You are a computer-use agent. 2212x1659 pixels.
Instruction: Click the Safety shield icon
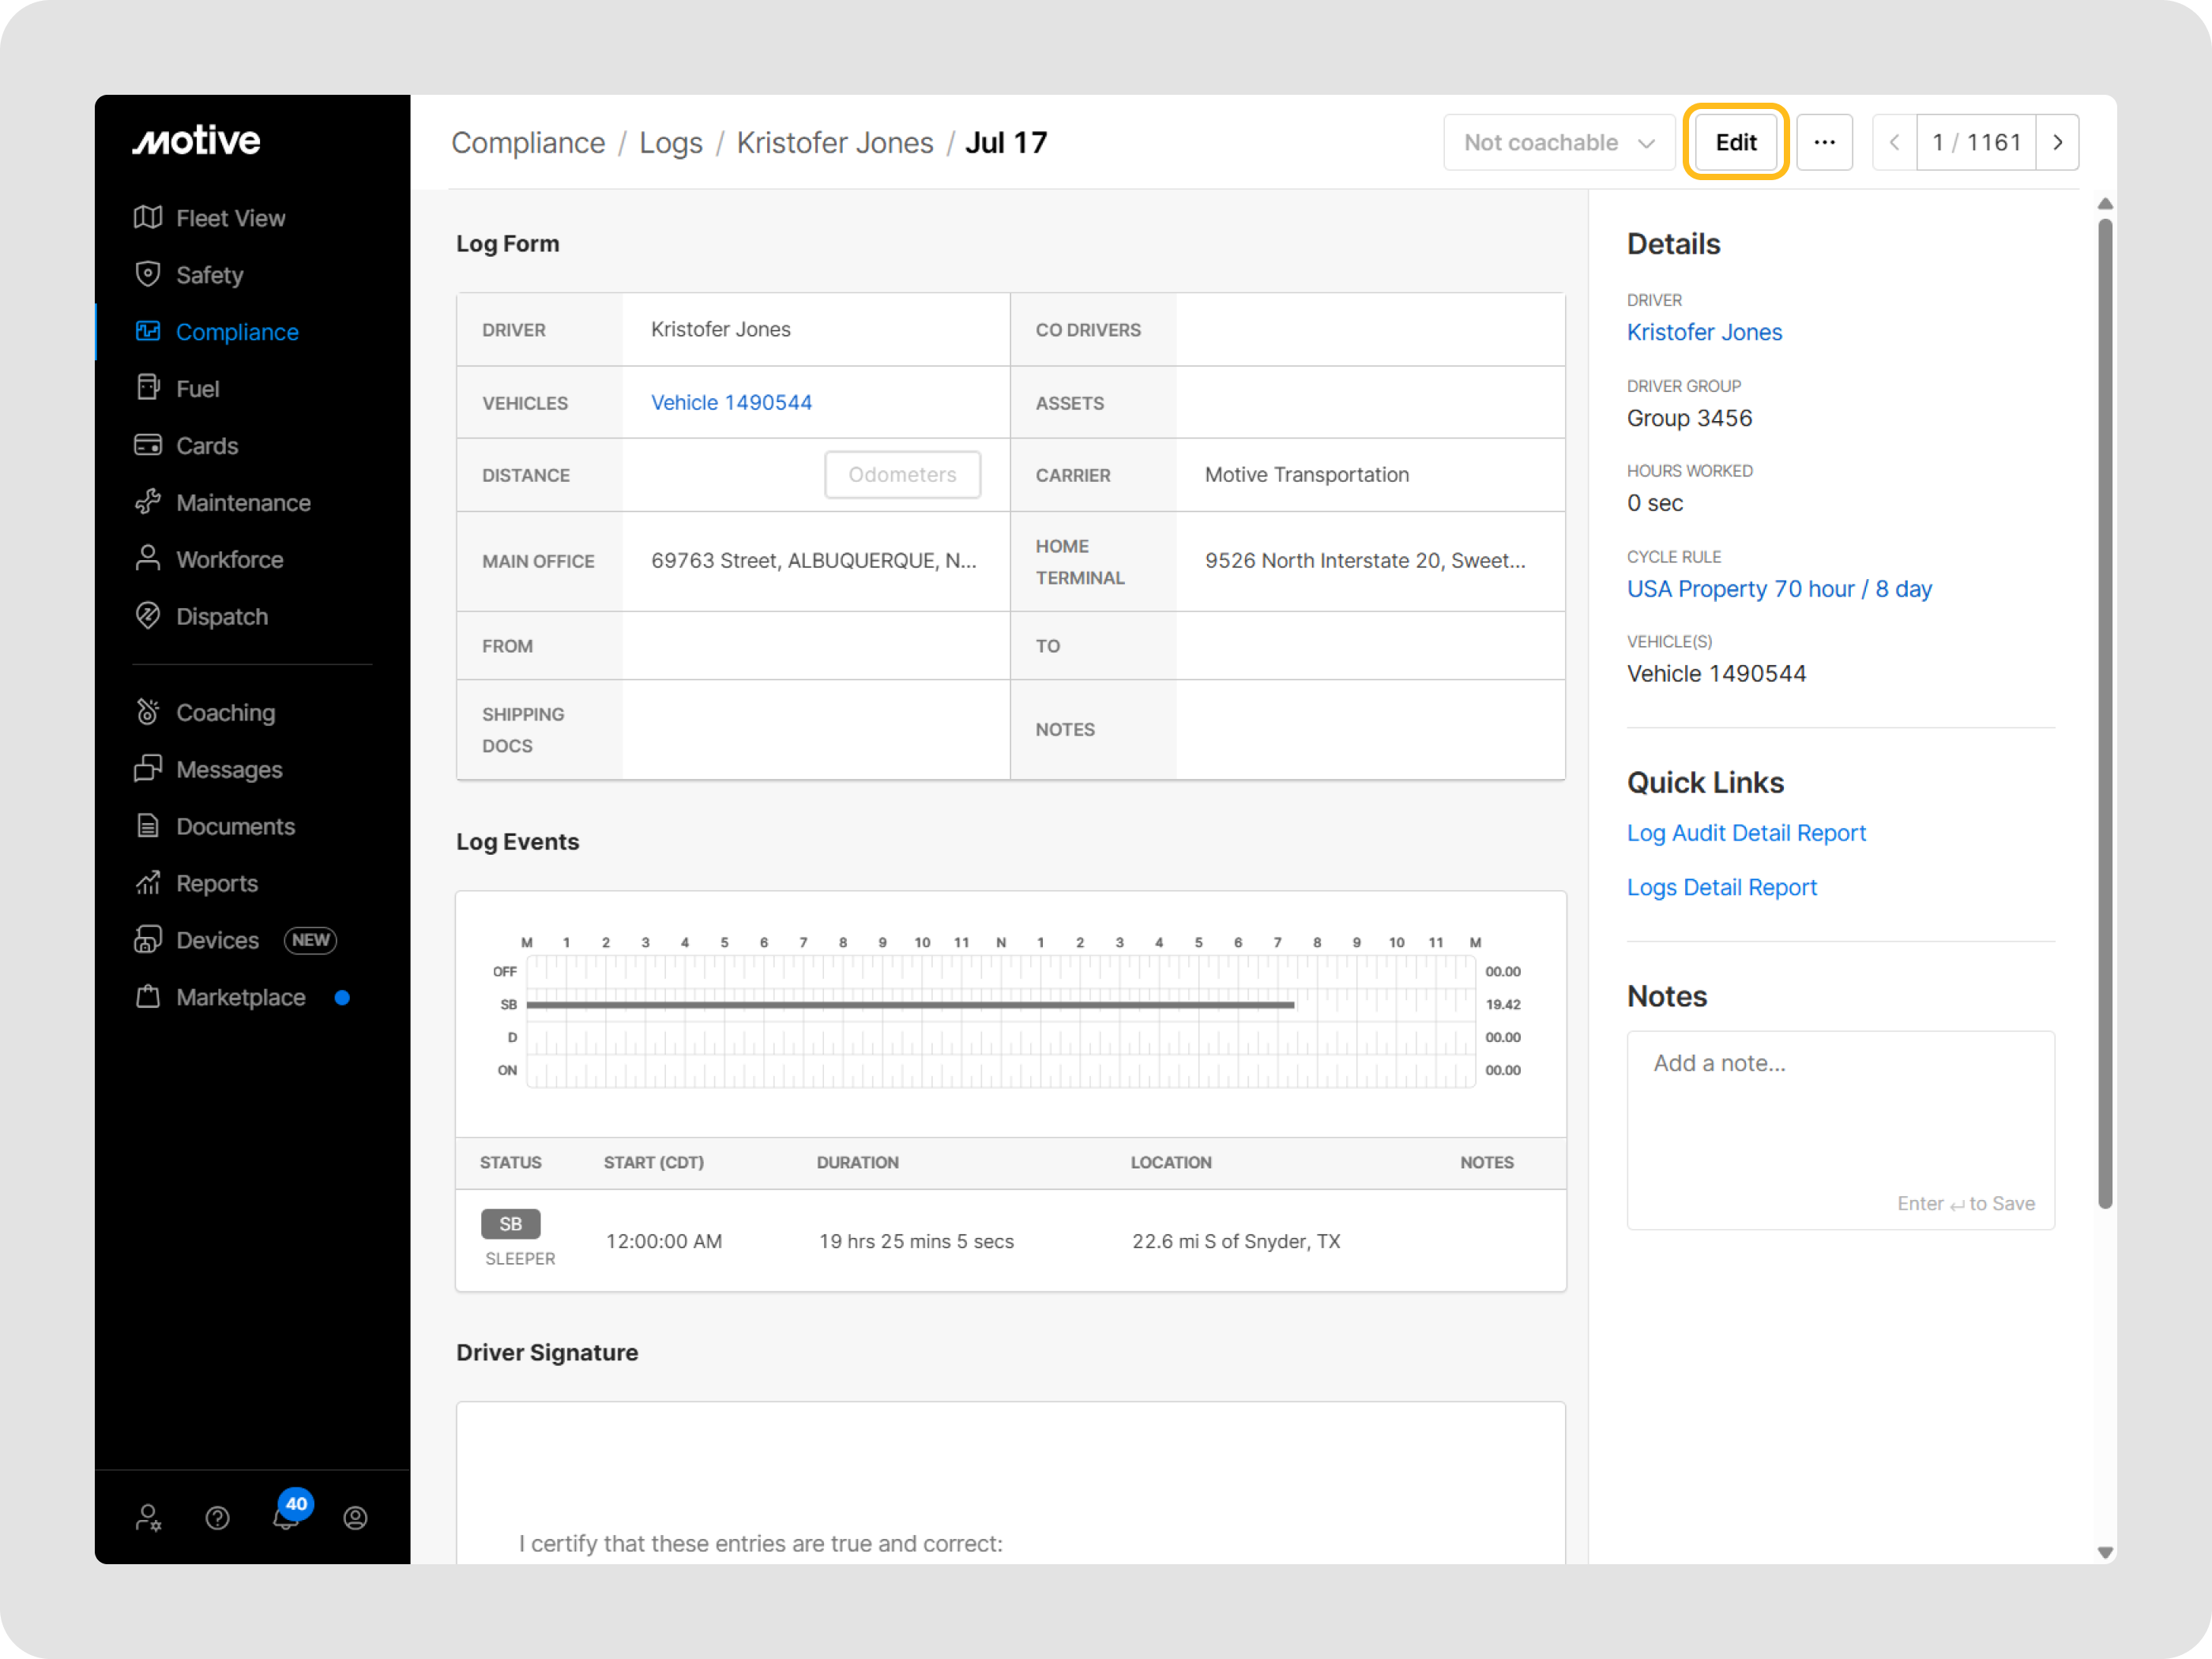[148, 275]
